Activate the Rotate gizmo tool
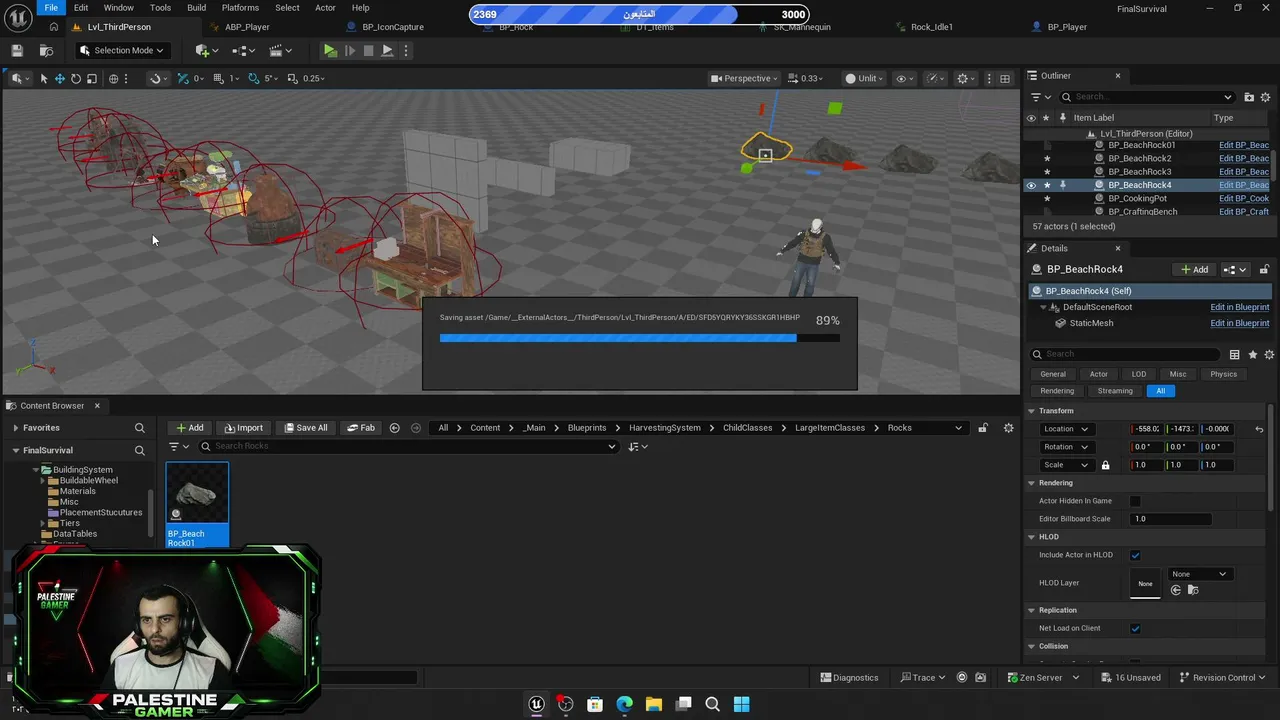The width and height of the screenshot is (1280, 720). (75, 78)
